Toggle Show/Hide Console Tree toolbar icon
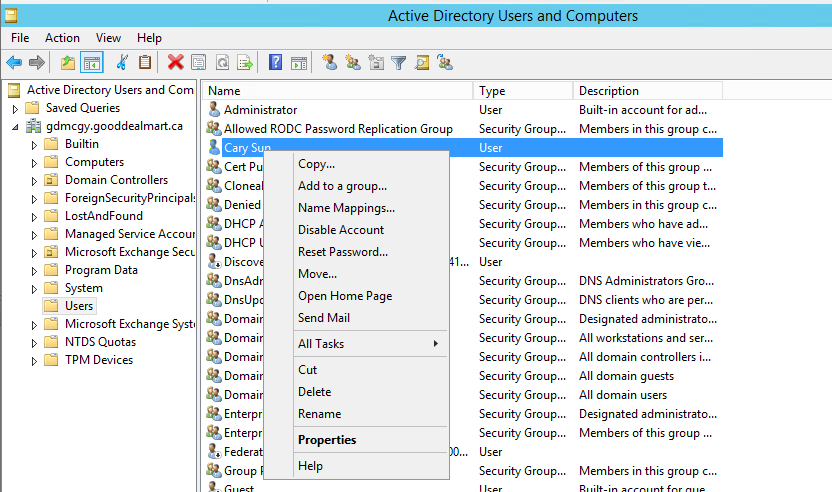The height and width of the screenshot is (492, 832). [91, 63]
